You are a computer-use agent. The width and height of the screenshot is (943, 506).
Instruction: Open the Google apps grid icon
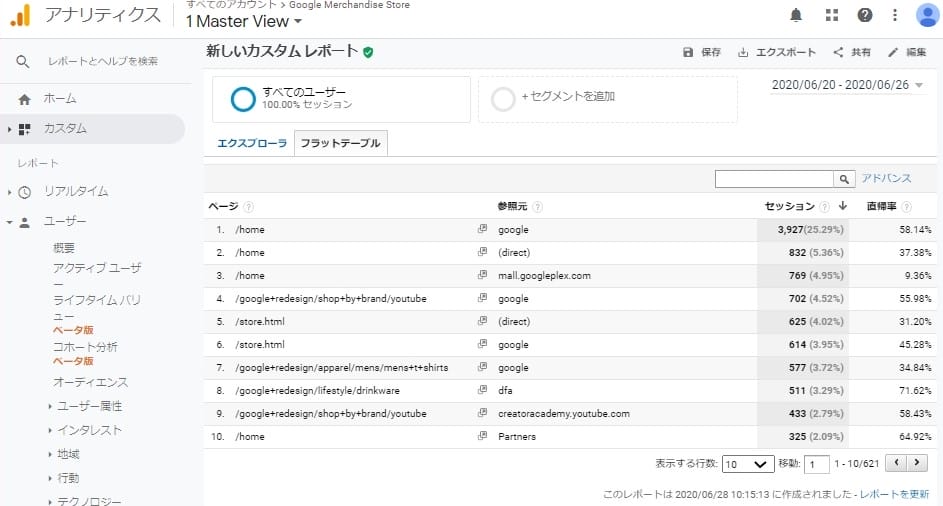[x=832, y=15]
